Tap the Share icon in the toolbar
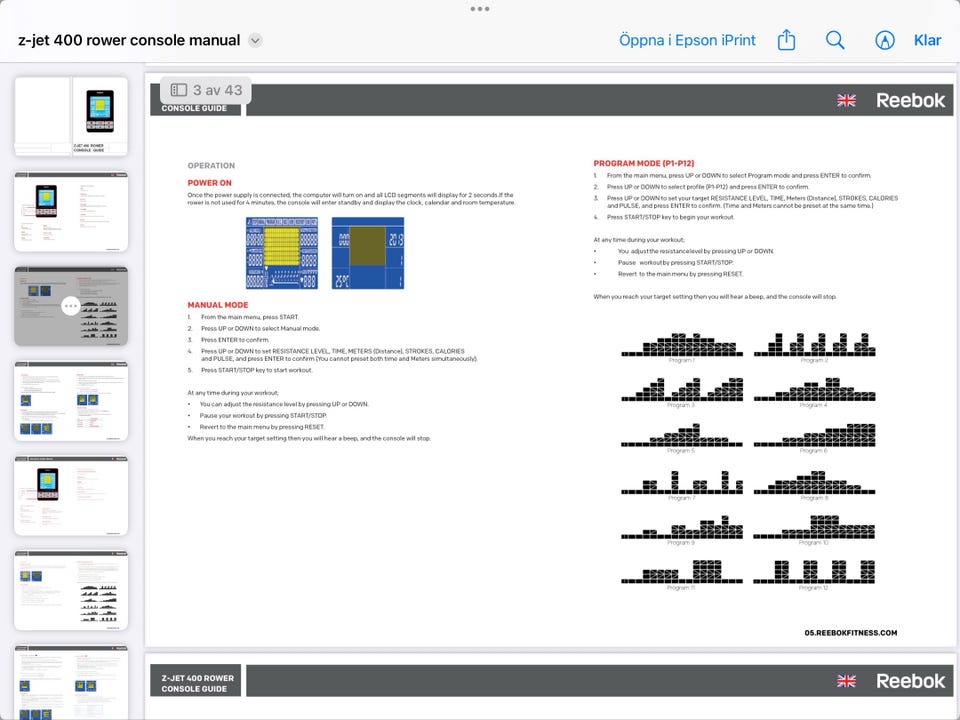Image resolution: width=960 pixels, height=720 pixels. [x=786, y=40]
